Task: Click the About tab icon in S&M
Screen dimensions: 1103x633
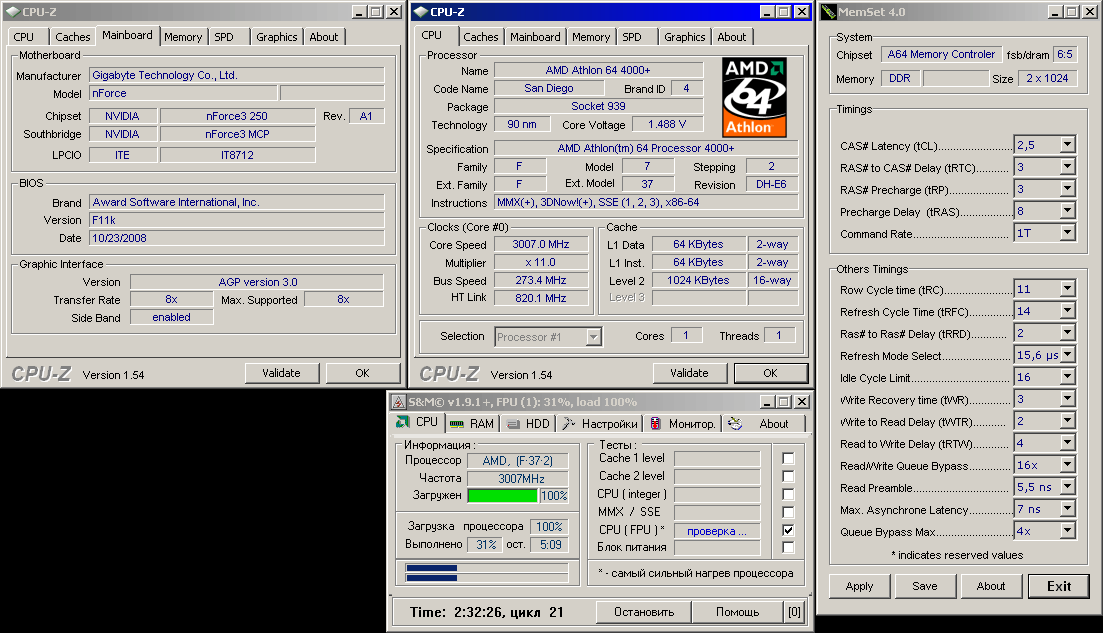Action: pos(735,423)
